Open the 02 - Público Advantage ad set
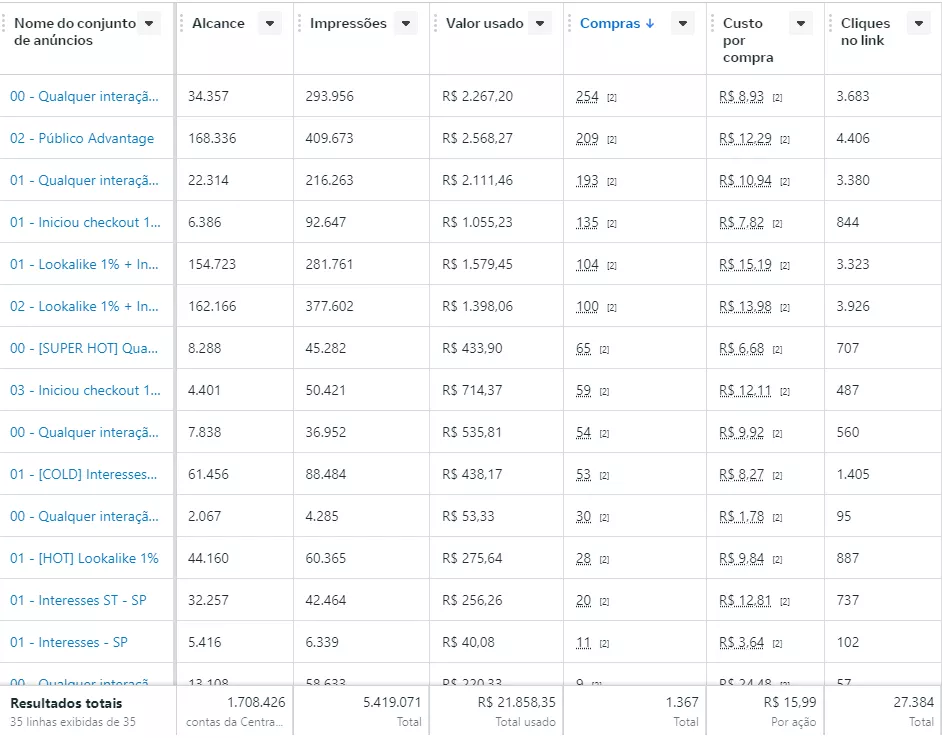 (x=82, y=139)
